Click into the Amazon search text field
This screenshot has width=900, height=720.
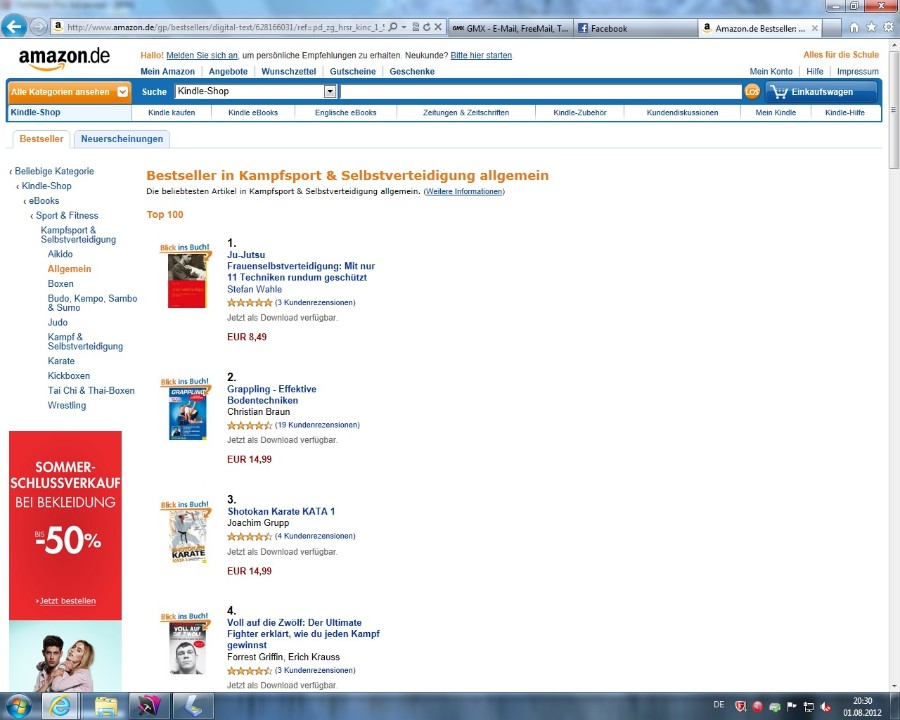[x=541, y=91]
